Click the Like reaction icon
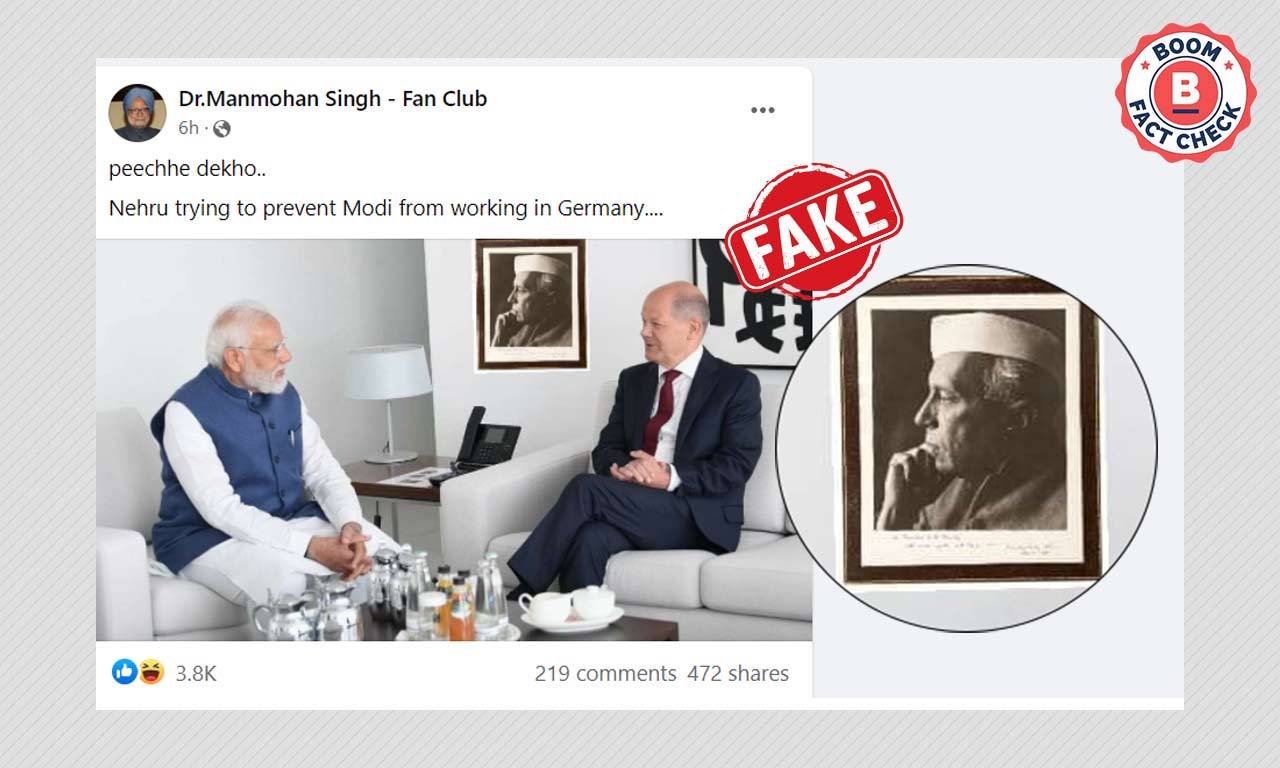 click(x=124, y=672)
